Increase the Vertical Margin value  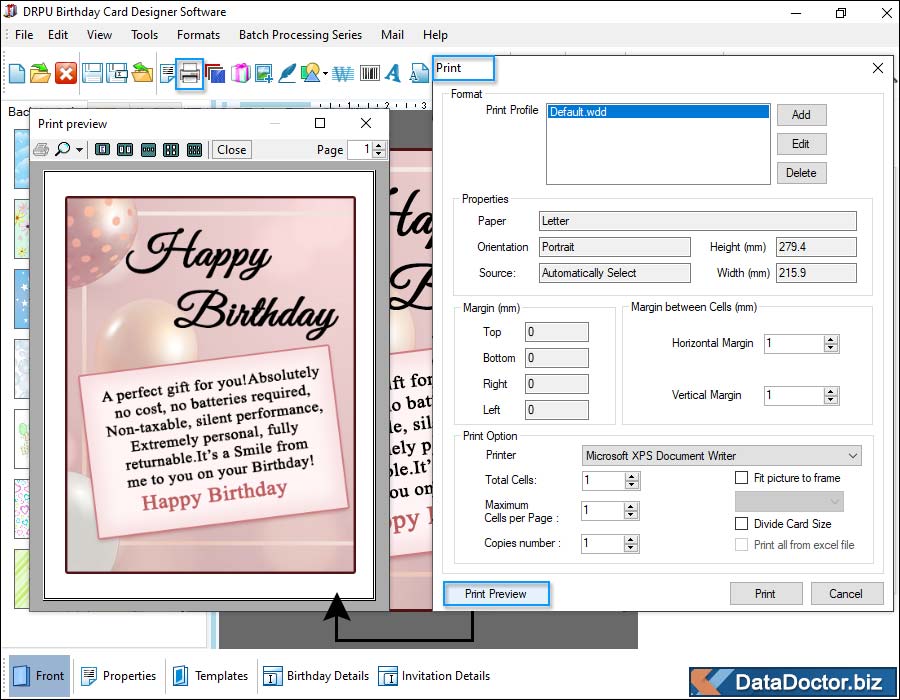point(831,391)
